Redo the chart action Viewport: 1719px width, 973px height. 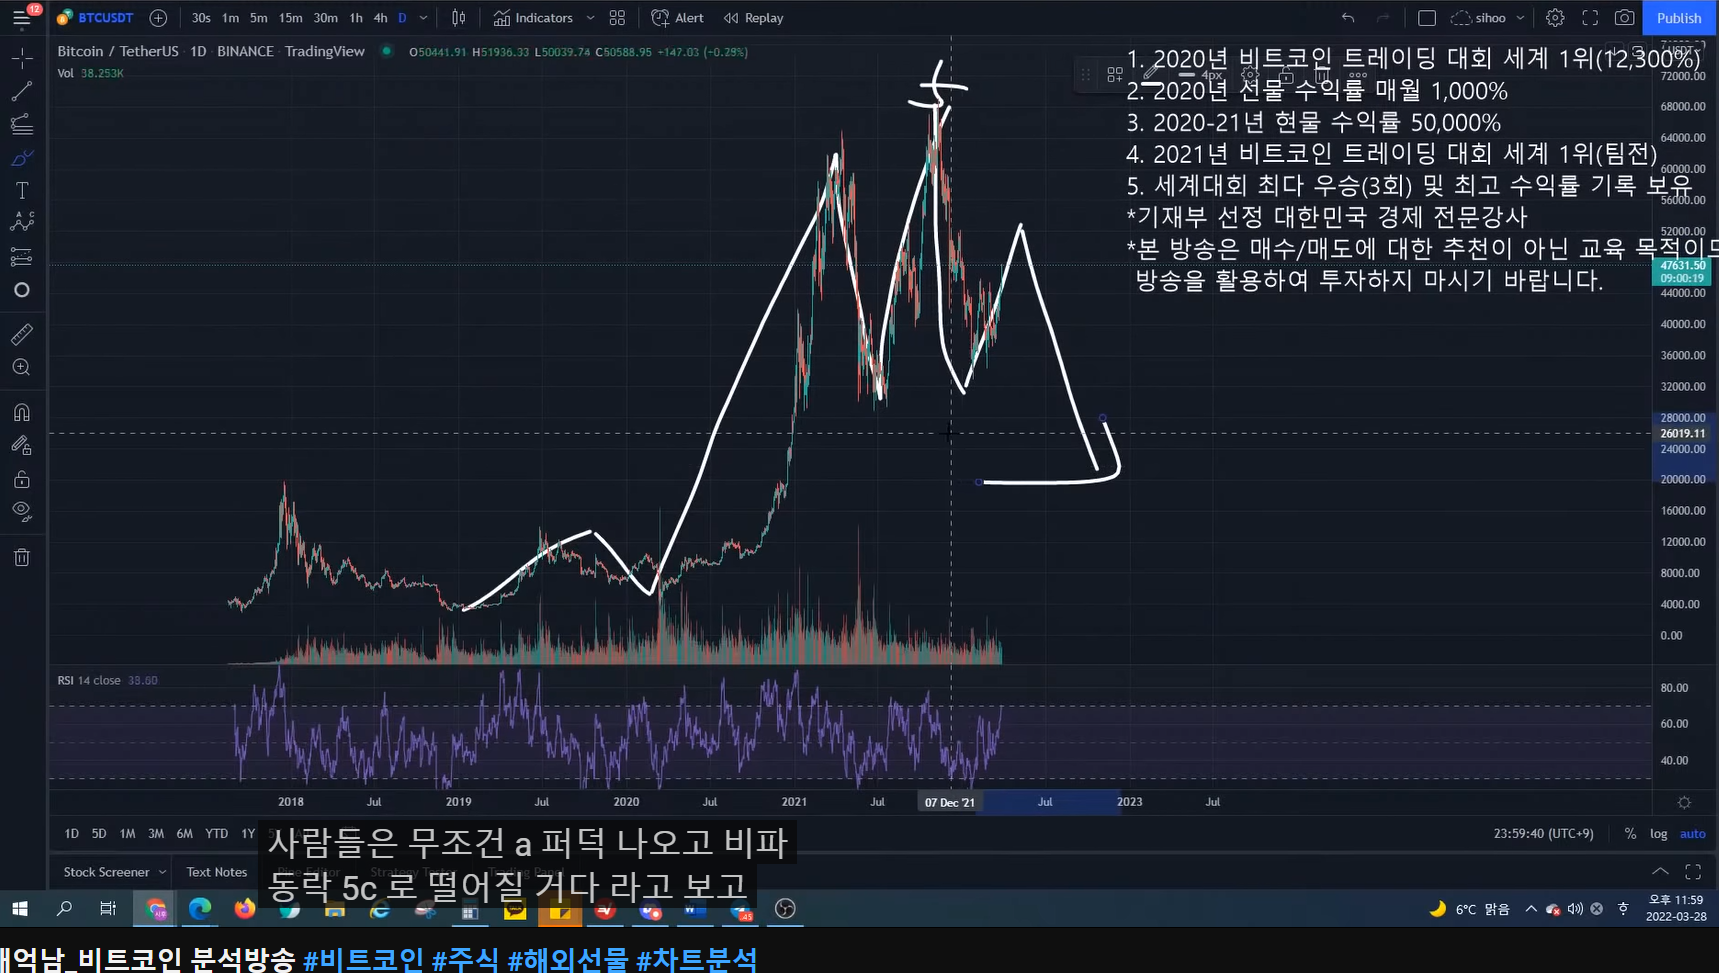coord(1383,18)
